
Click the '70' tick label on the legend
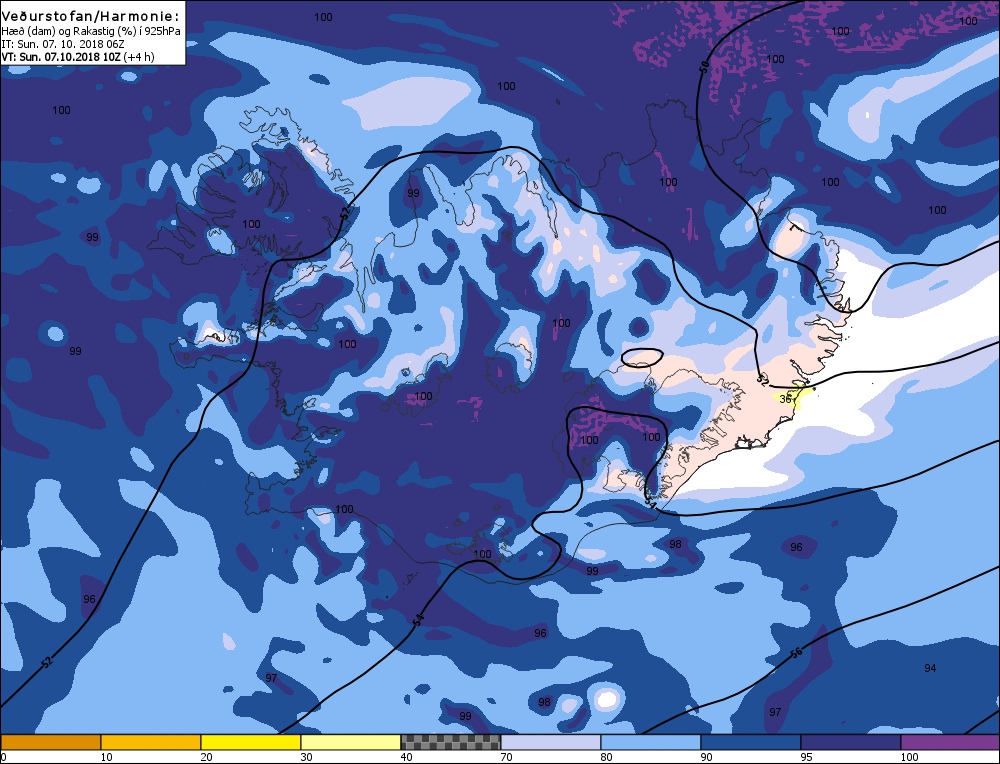point(506,757)
